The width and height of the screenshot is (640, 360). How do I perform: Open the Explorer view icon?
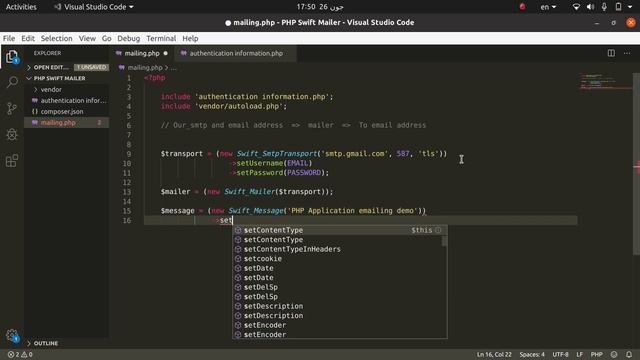[x=12, y=57]
